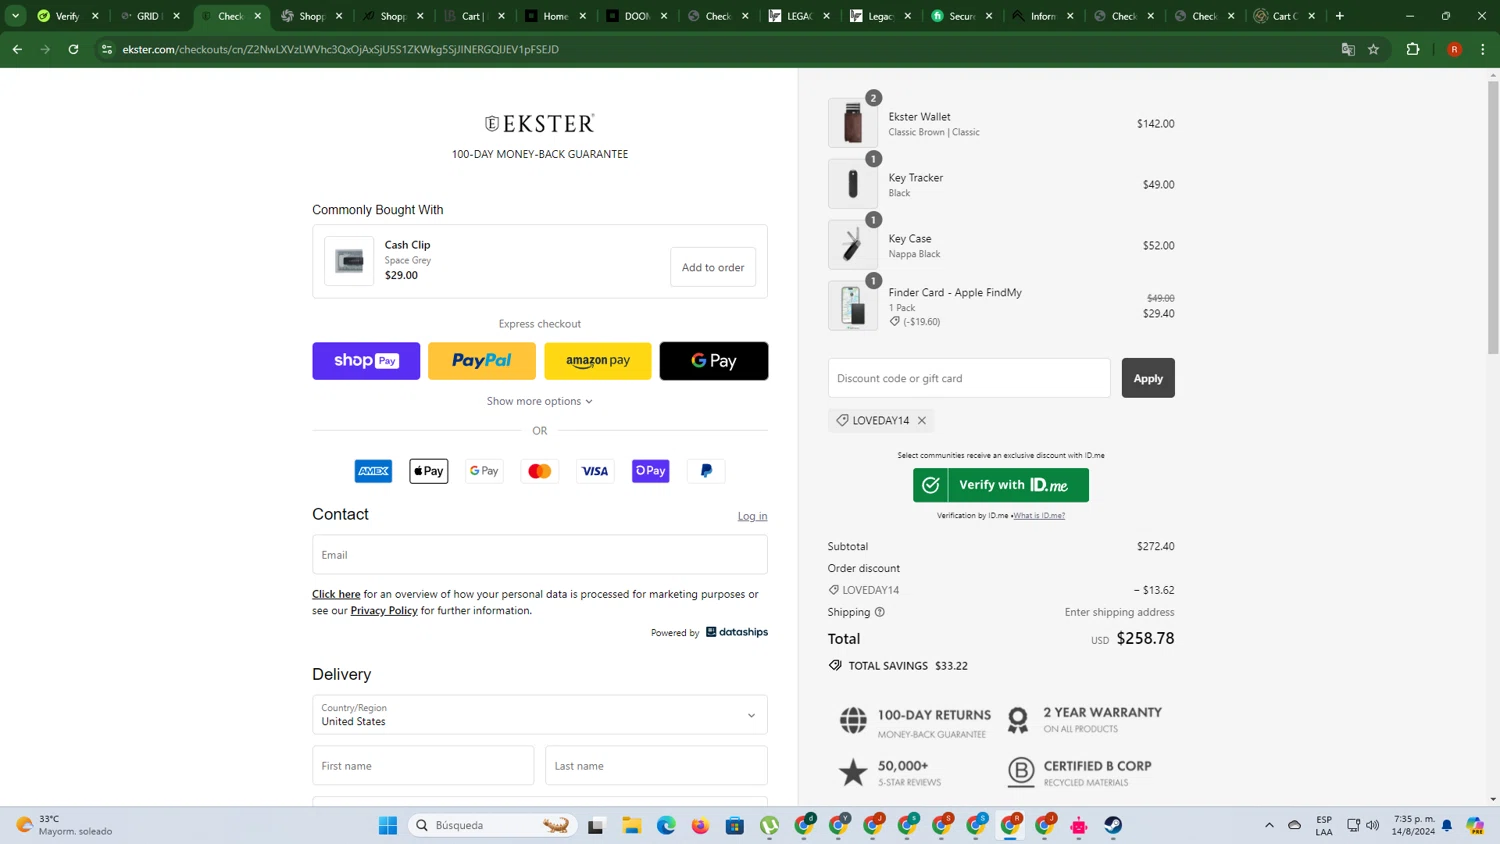Click the Verify with ID.me button

pyautogui.click(x=1001, y=485)
